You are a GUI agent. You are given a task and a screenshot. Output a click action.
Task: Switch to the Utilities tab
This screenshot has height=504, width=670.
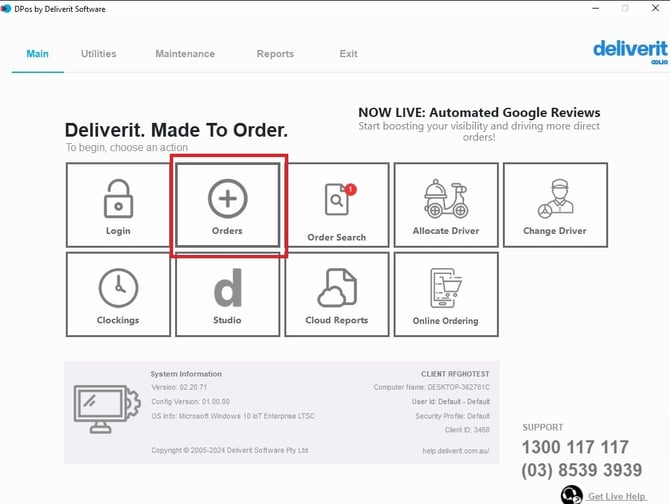(x=99, y=54)
